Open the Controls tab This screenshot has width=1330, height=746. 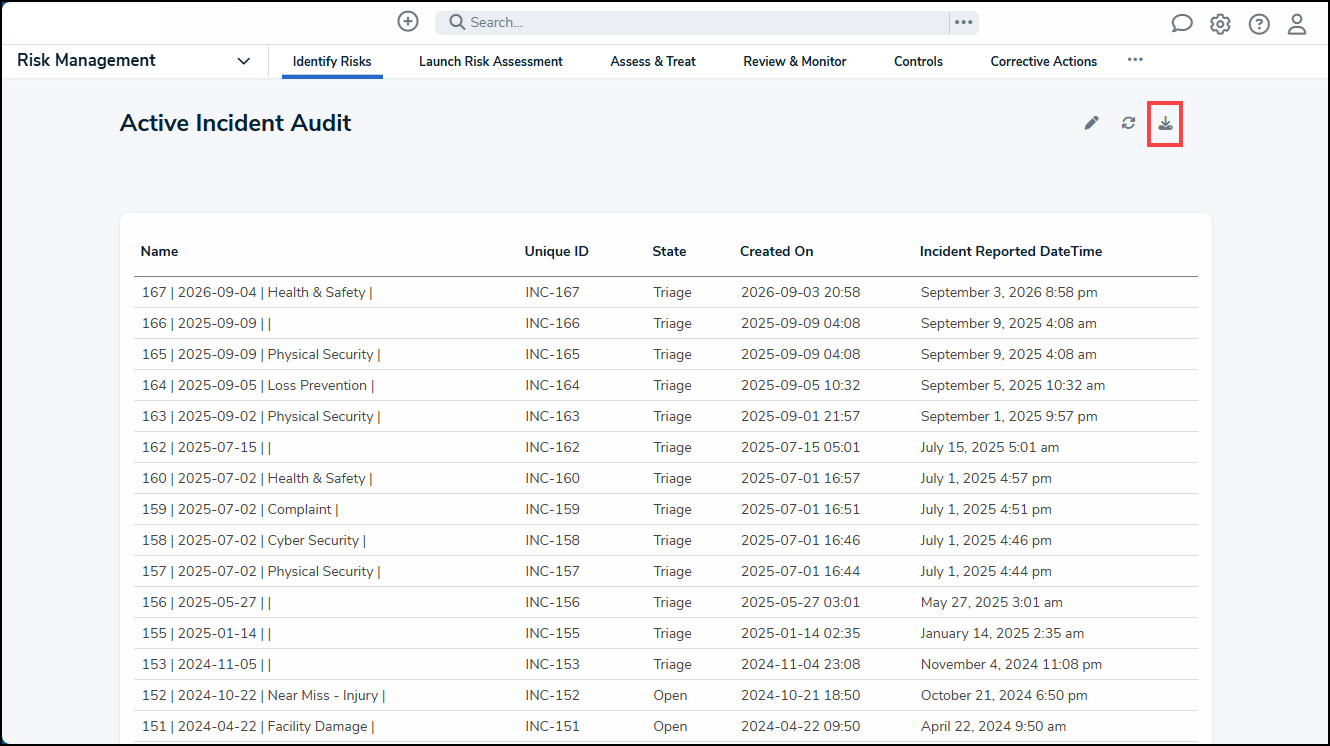pos(918,62)
